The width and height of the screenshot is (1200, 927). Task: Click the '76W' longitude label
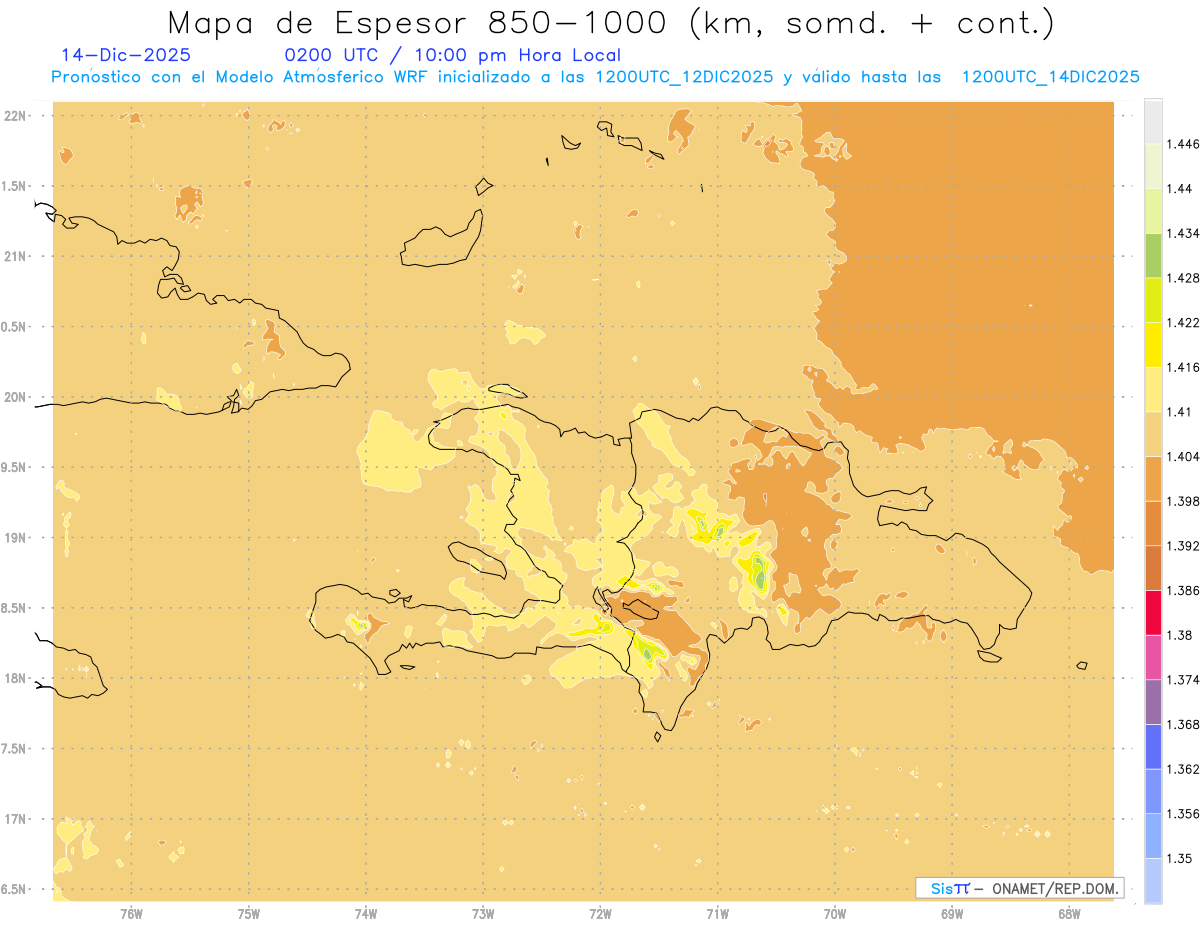[x=131, y=914]
